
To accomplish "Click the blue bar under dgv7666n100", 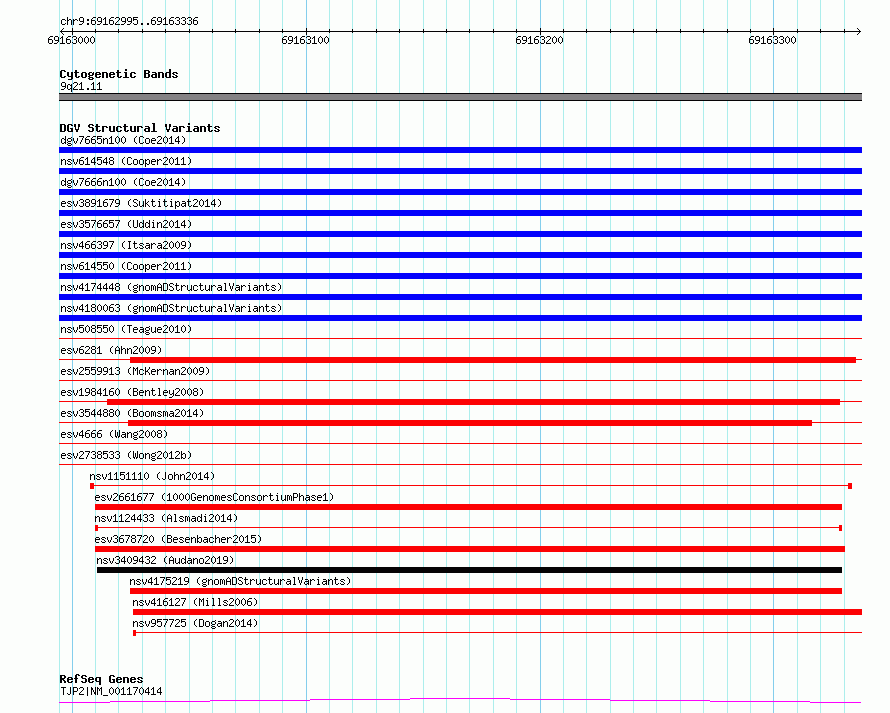I will coord(460,192).
